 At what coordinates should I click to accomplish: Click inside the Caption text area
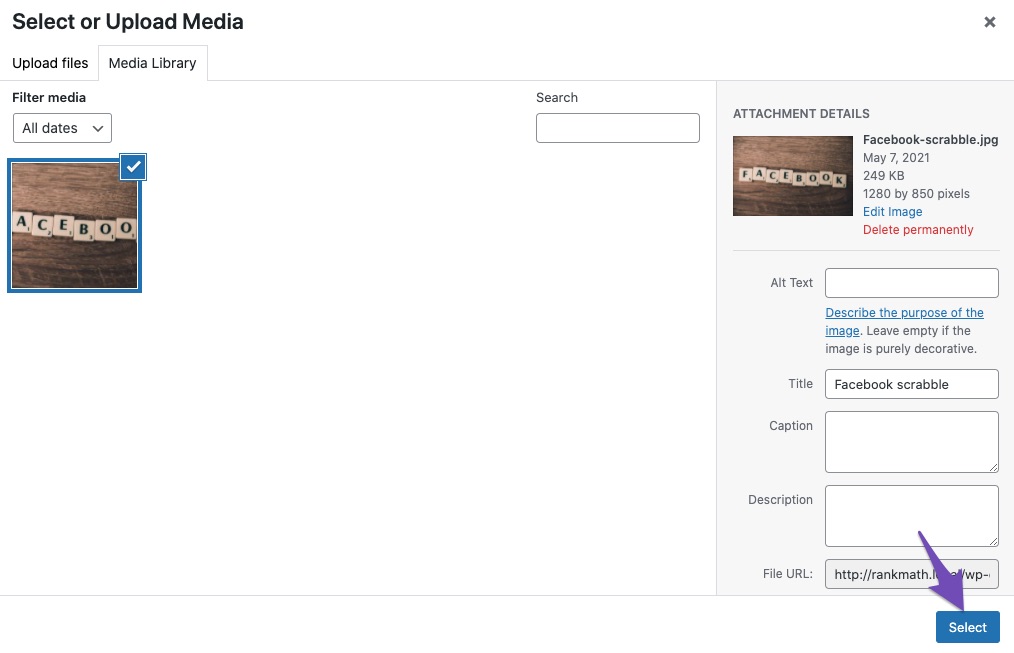(x=911, y=441)
